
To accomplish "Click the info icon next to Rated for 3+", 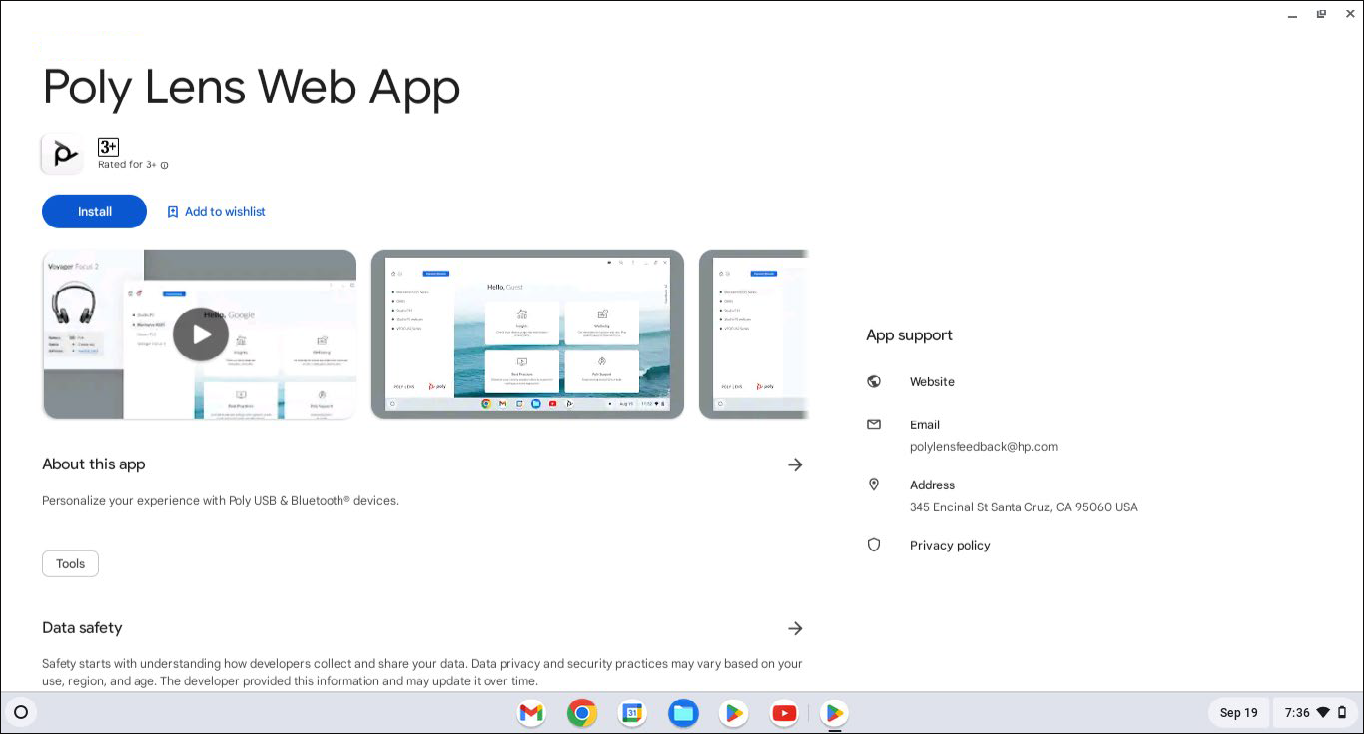I will (164, 165).
